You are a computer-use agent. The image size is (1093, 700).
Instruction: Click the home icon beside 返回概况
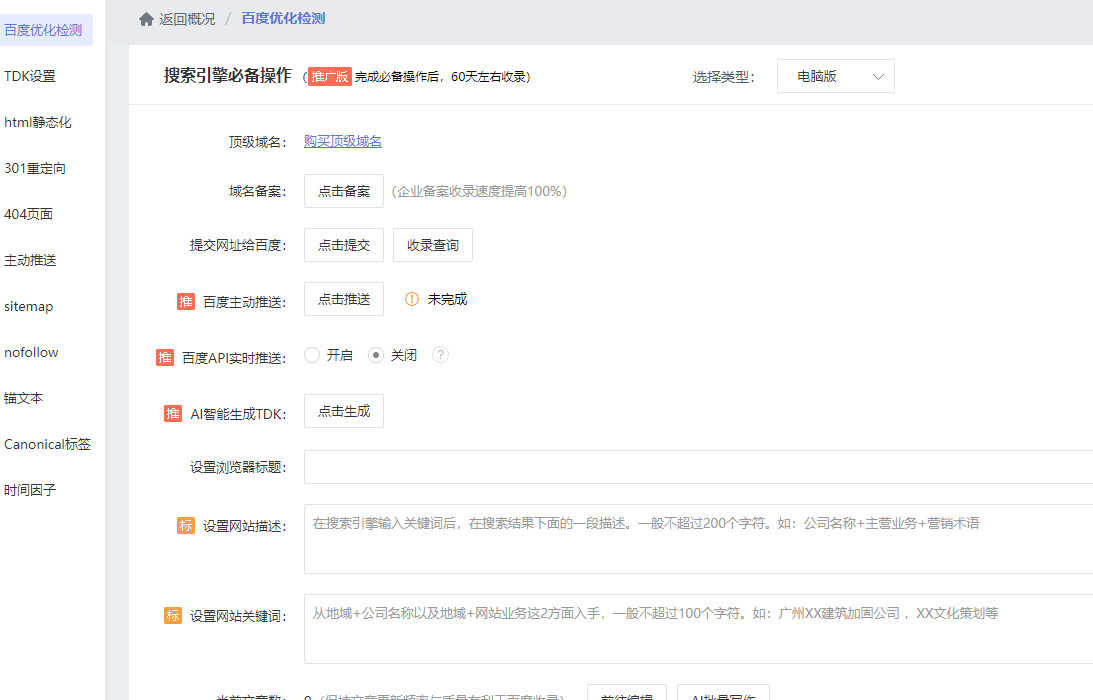[x=146, y=19]
